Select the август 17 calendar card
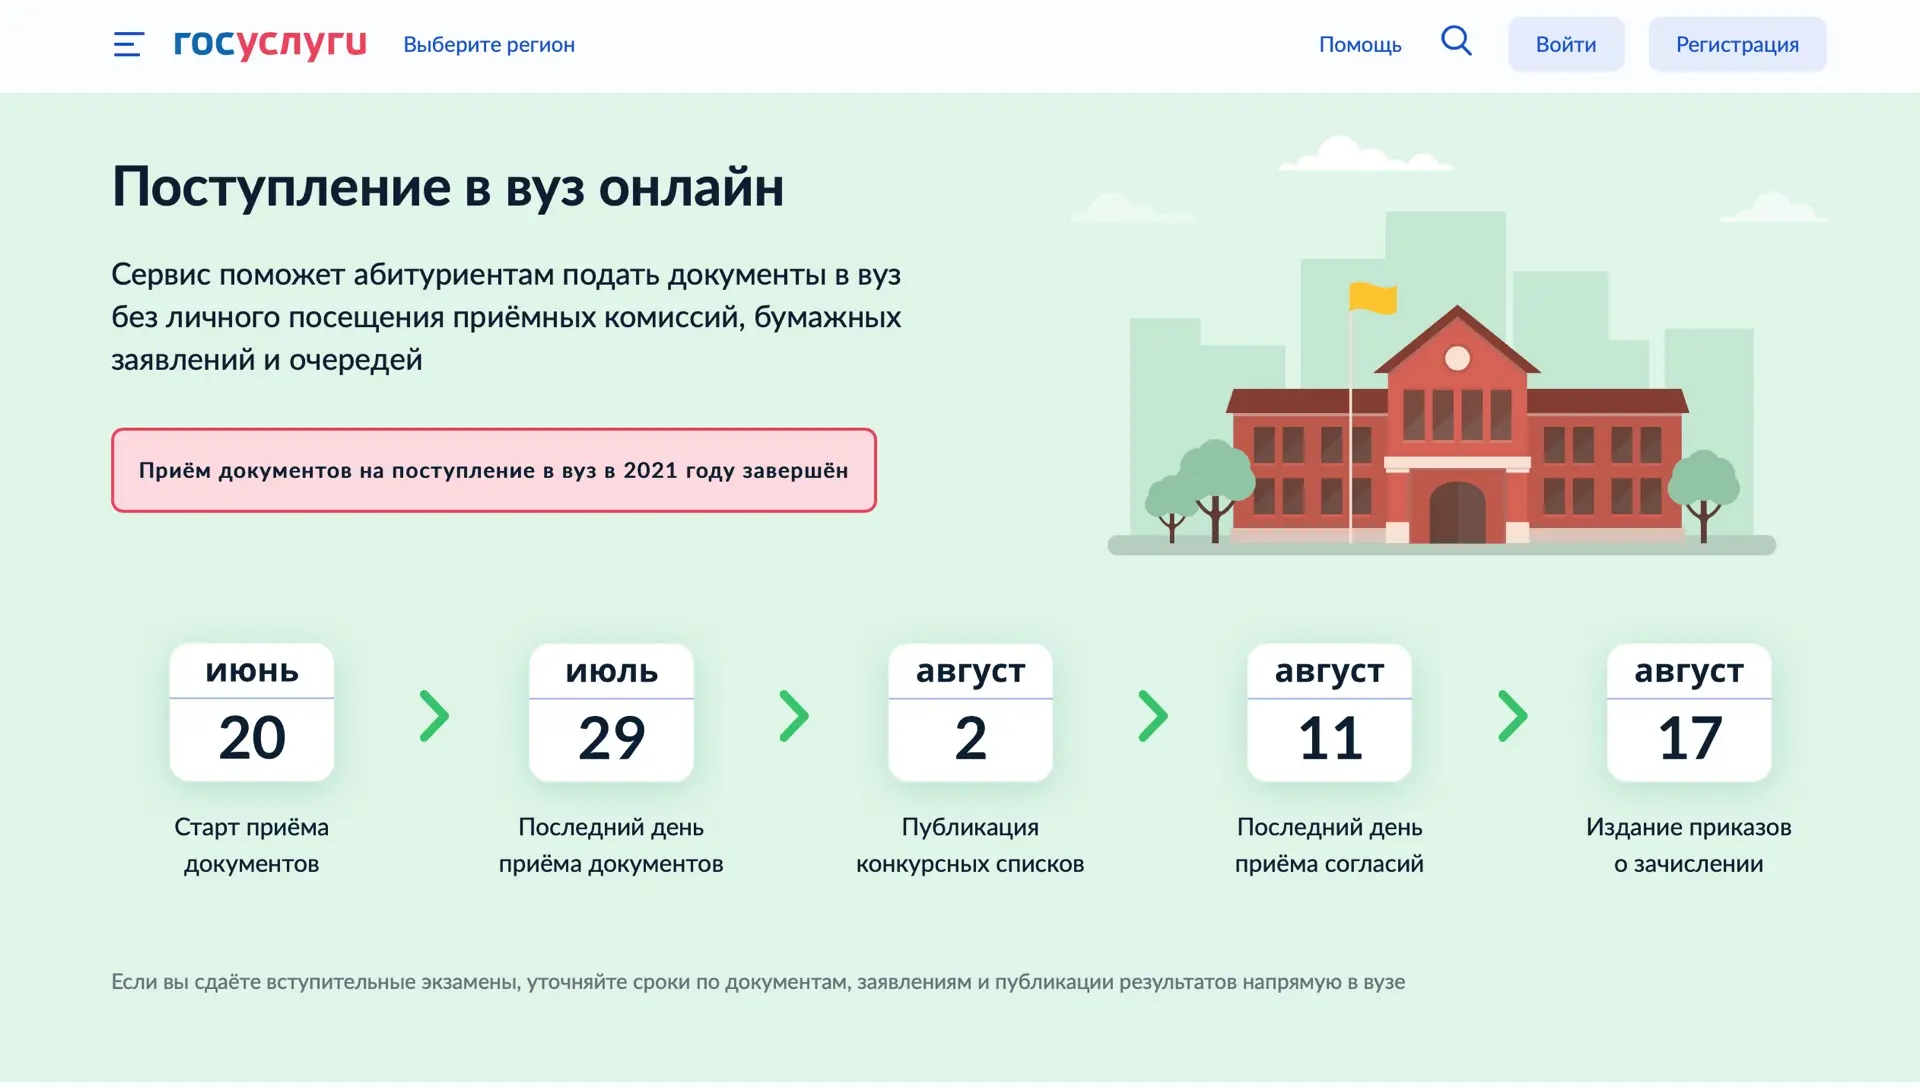 1689,712
